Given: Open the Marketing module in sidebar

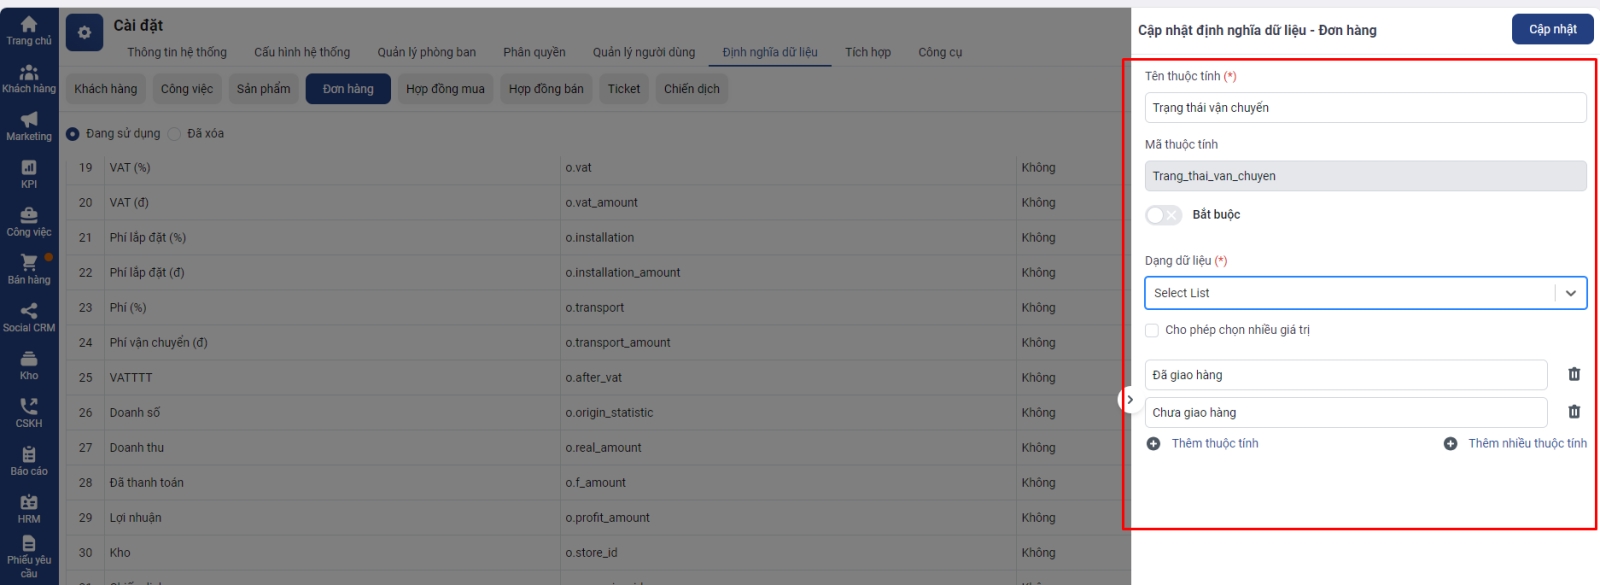Looking at the screenshot, I should [29, 126].
